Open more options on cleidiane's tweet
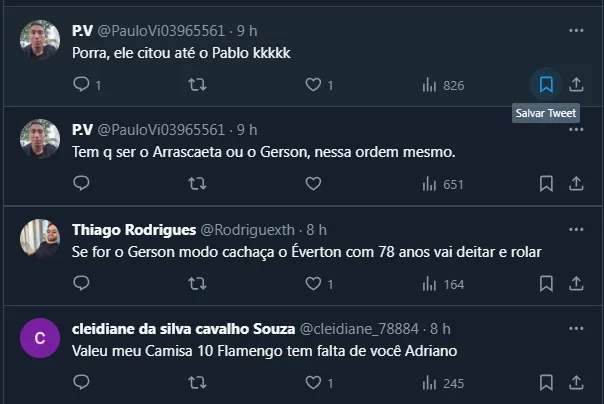Viewport: 604px width, 404px height. point(576,329)
